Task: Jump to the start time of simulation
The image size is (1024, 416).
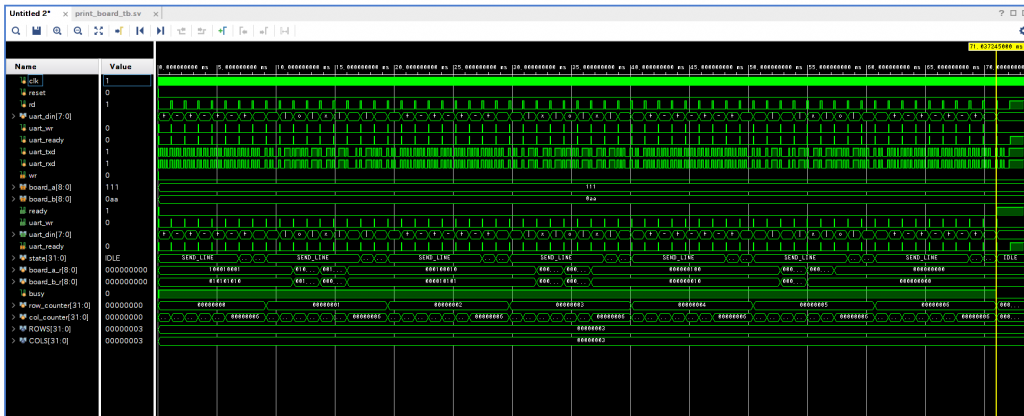Action: [x=140, y=32]
